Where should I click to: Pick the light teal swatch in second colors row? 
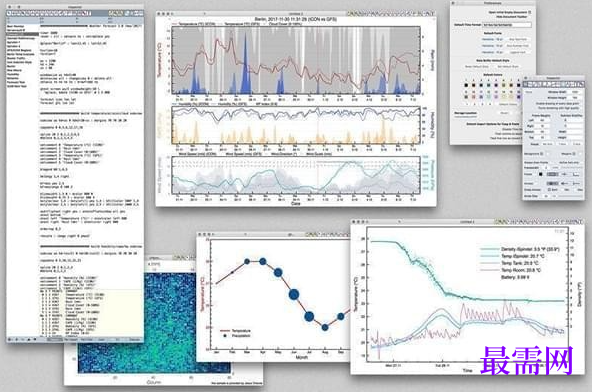489,97
